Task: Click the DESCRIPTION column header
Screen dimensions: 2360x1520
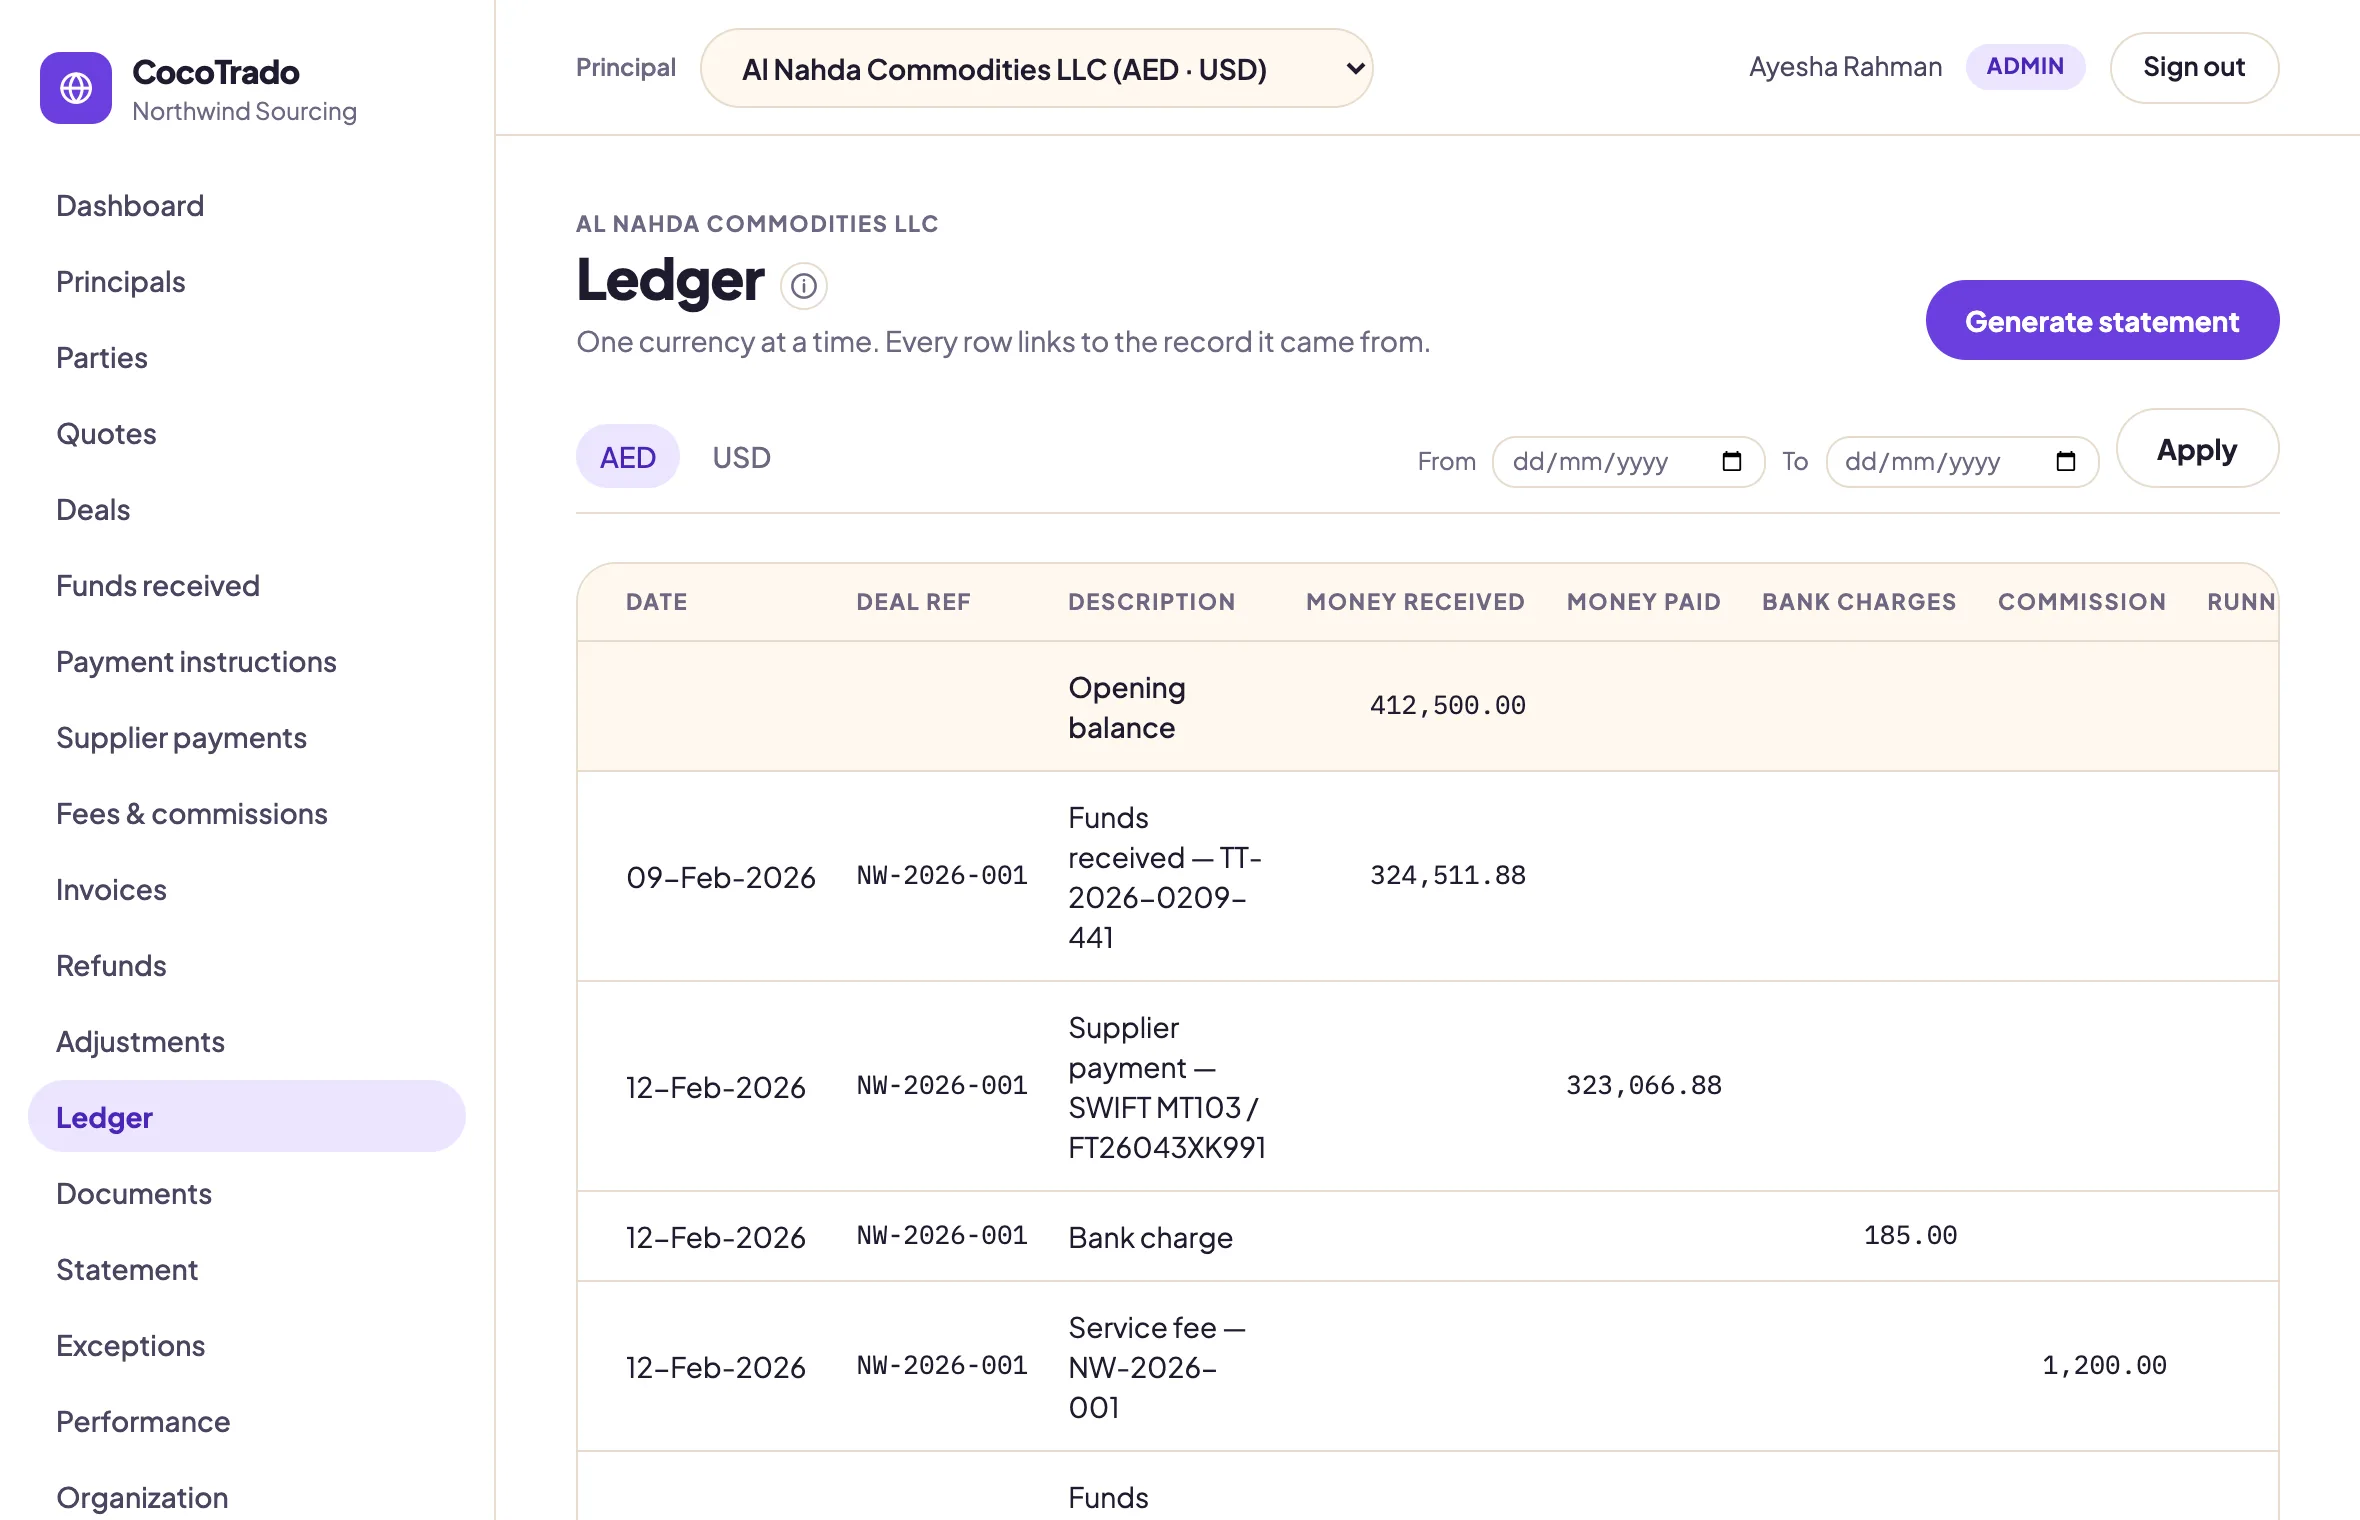Action: 1151,601
